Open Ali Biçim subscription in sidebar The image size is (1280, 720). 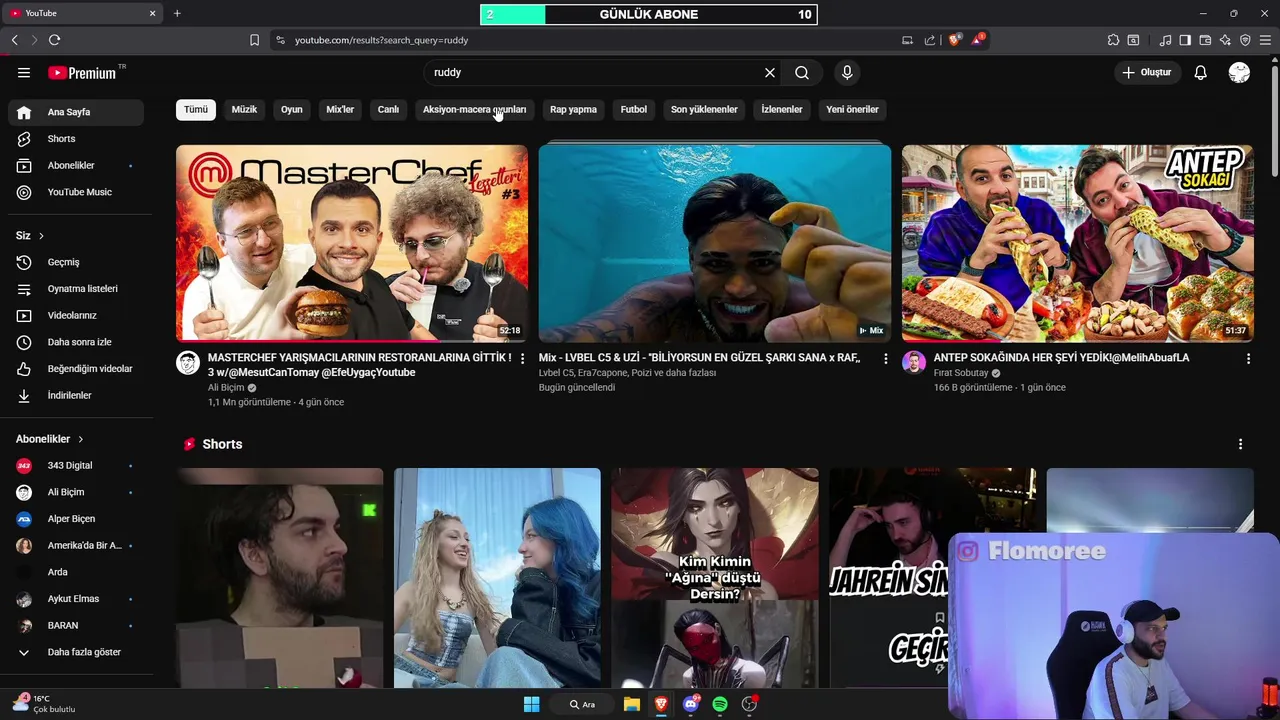(76, 492)
